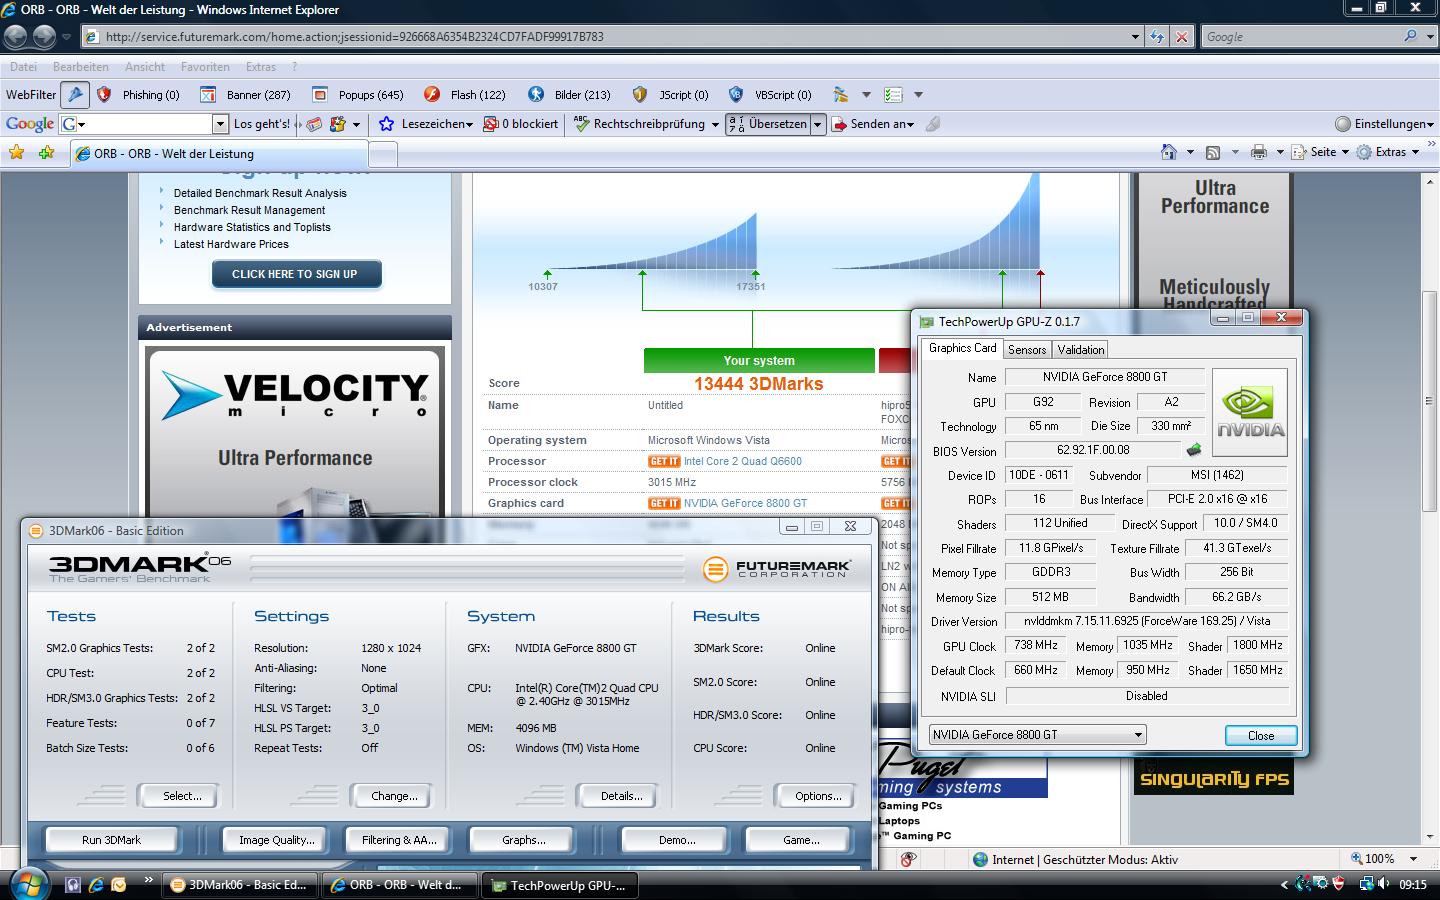Click the Windows Start orb
This screenshot has height=900, width=1440.
pyautogui.click(x=27, y=884)
